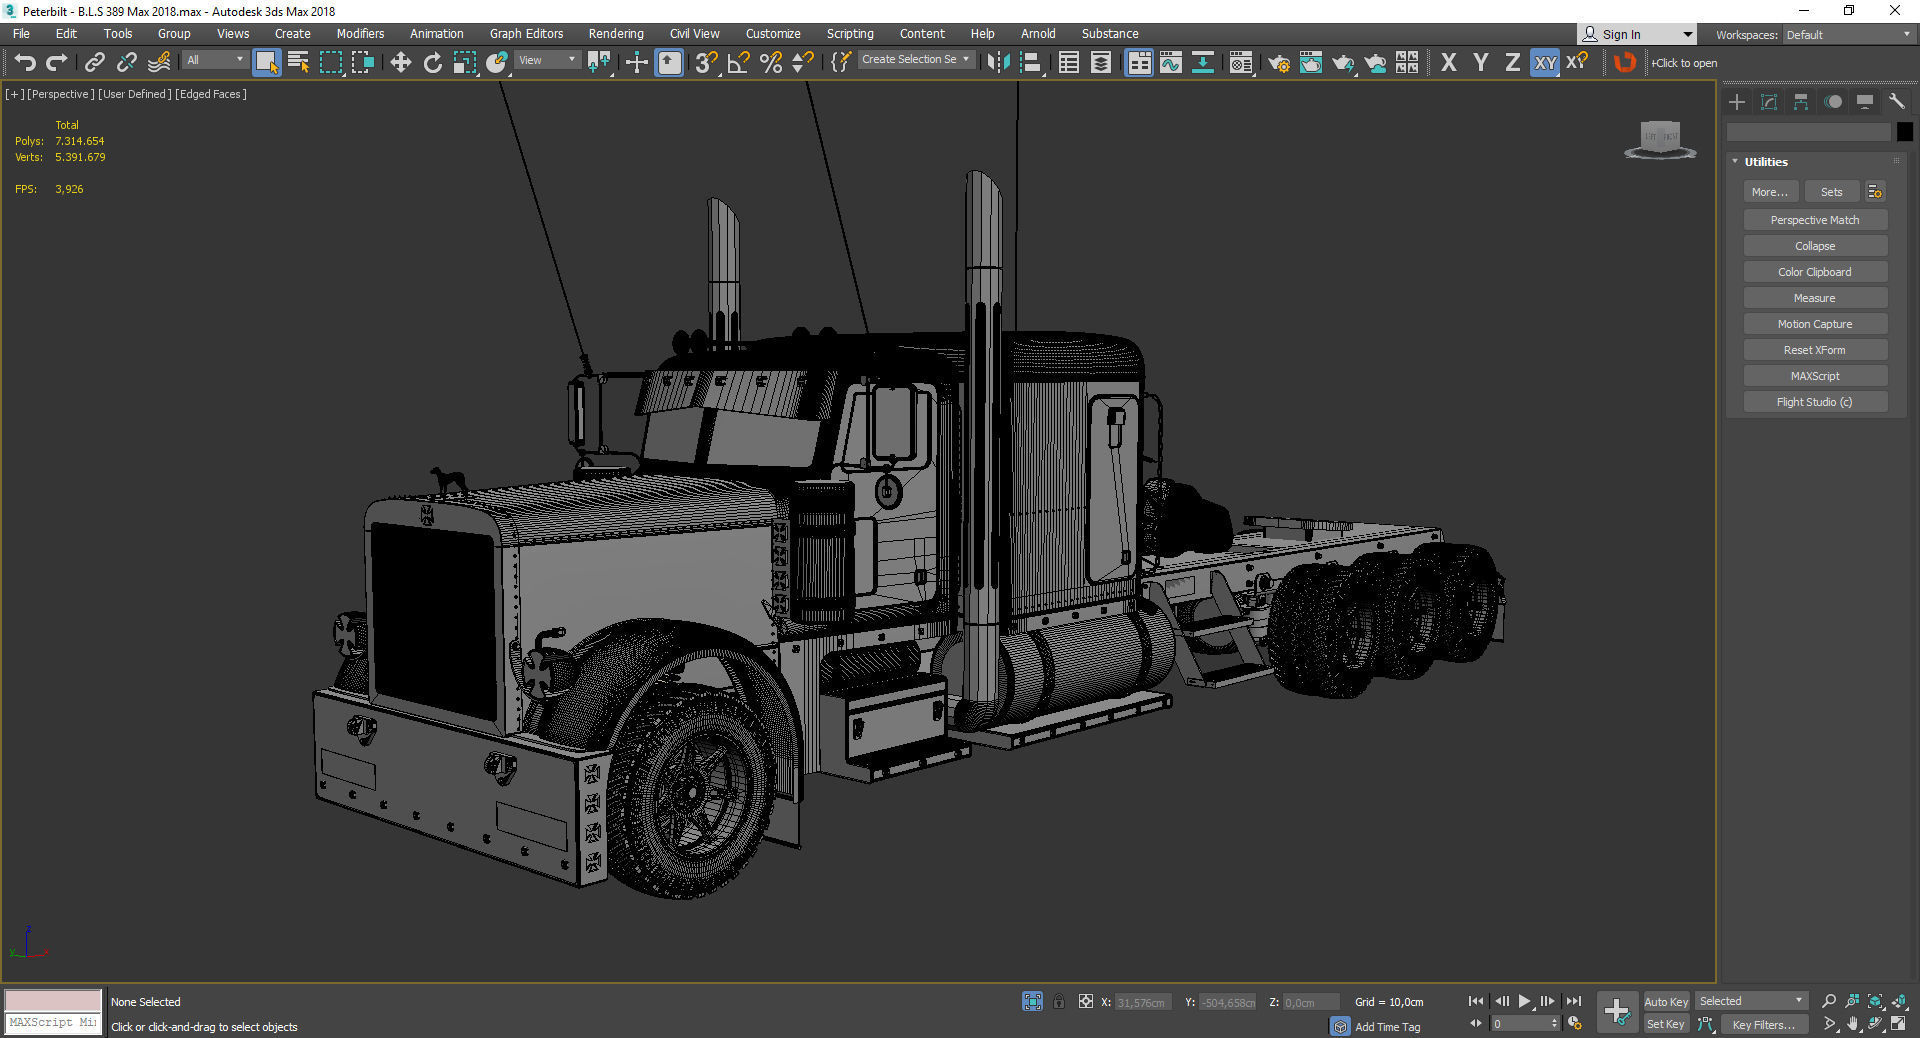Open the Create Selection Set dropdown
The height and width of the screenshot is (1038, 1920).
coord(916,60)
